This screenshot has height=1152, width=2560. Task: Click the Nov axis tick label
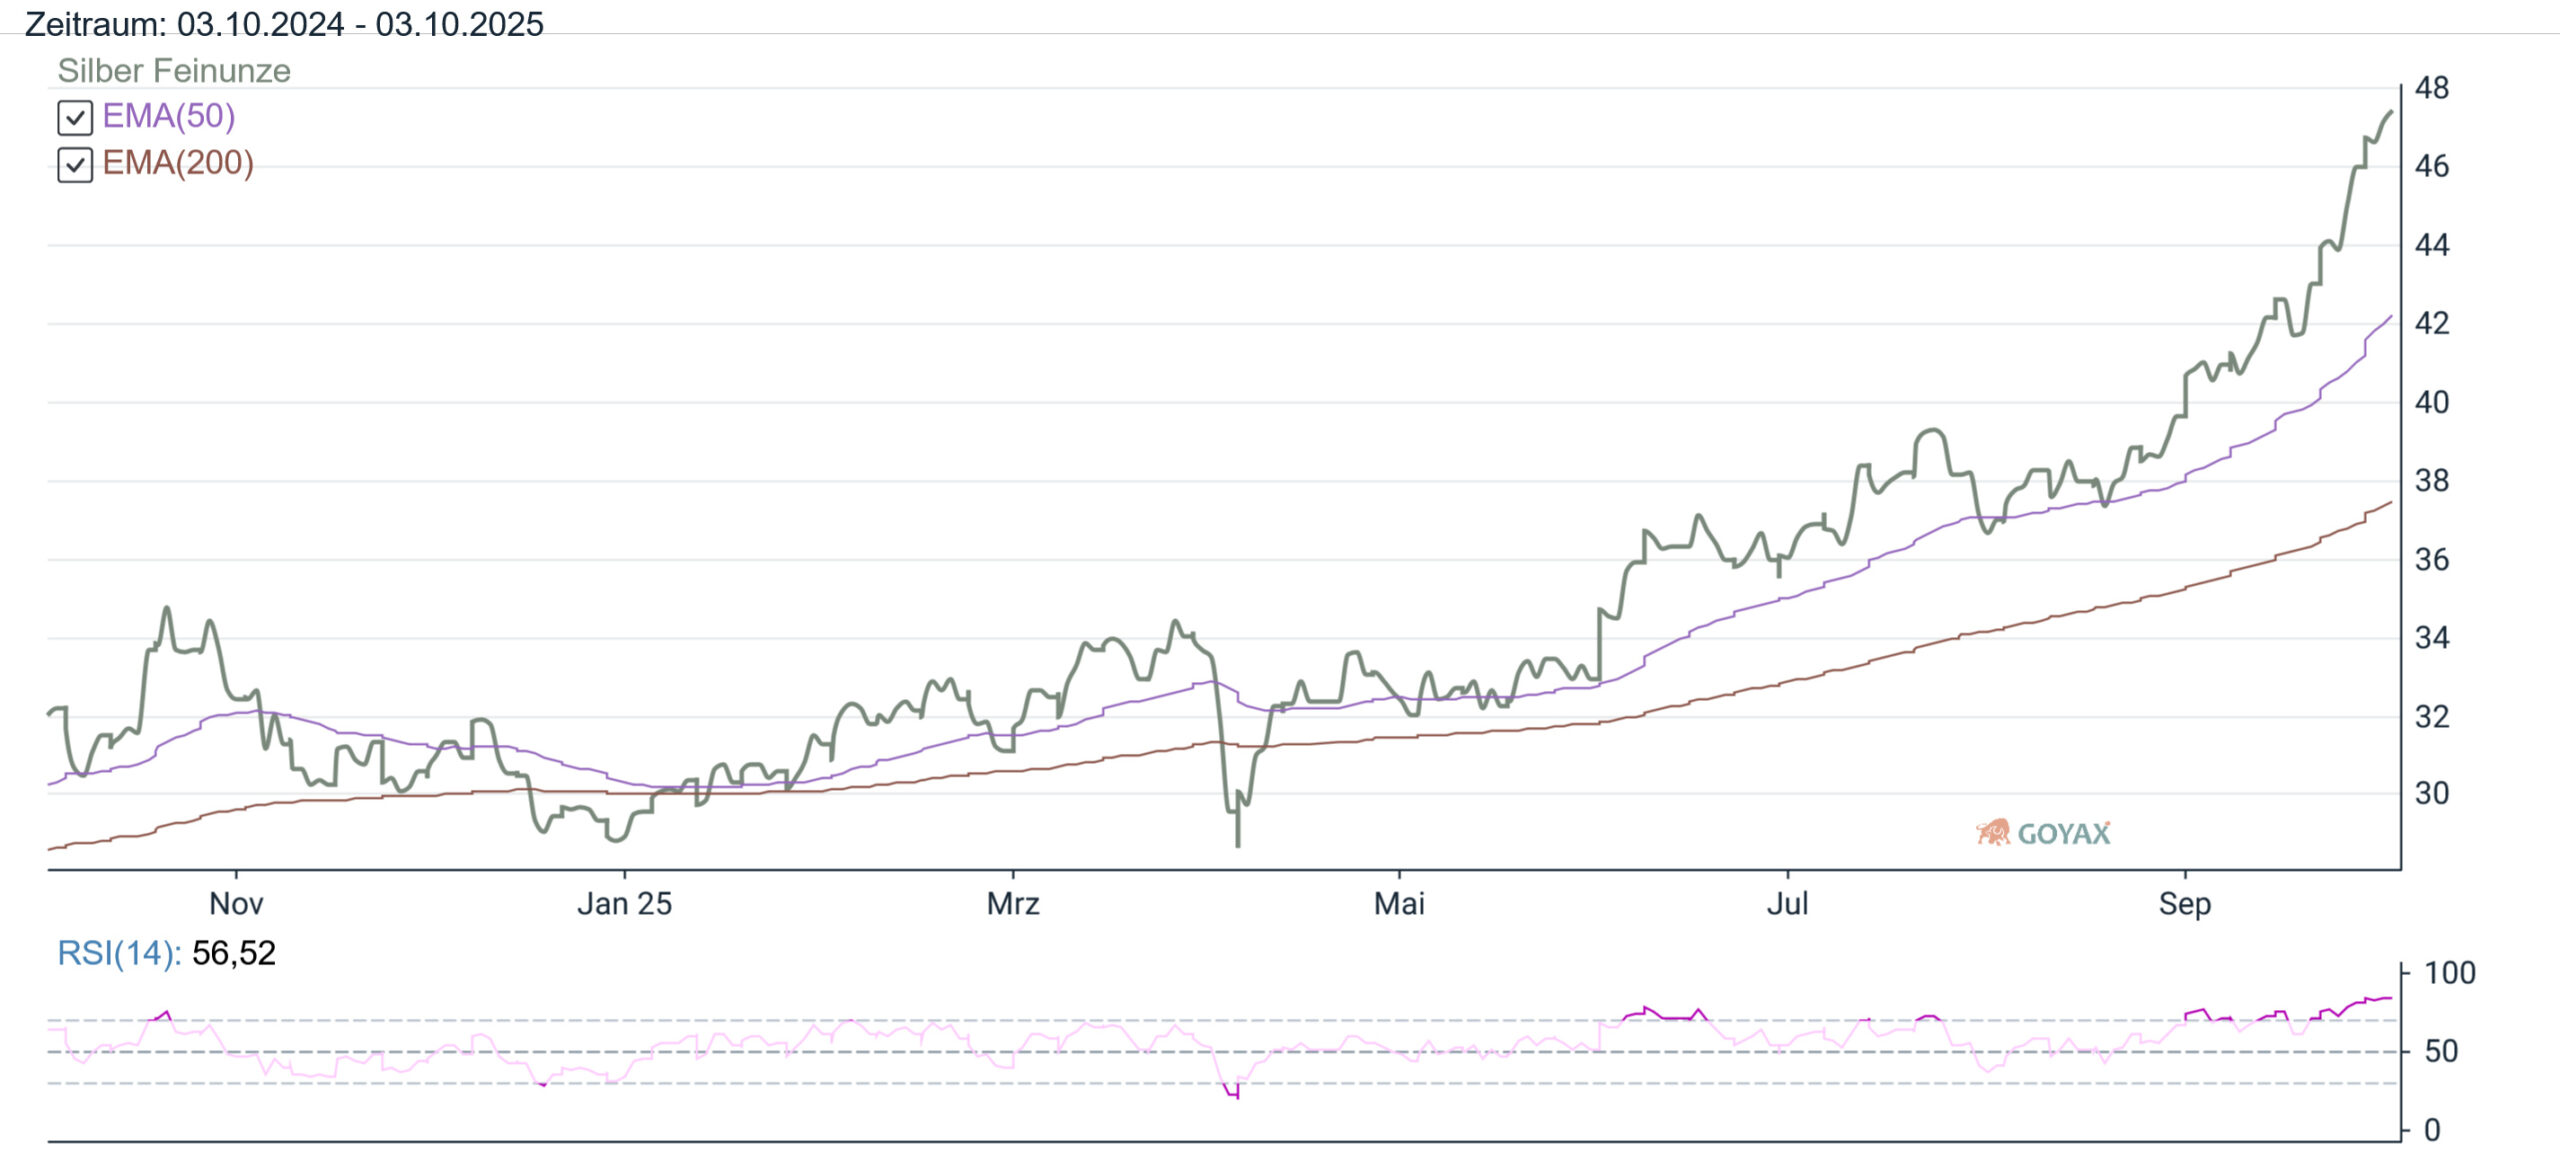click(x=236, y=904)
